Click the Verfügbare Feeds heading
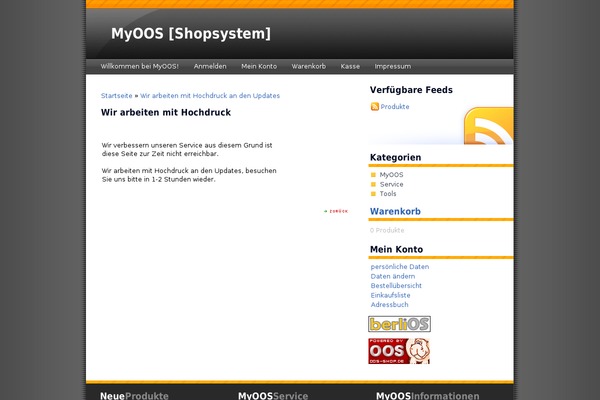Screen dimensions: 600x400 (411, 90)
